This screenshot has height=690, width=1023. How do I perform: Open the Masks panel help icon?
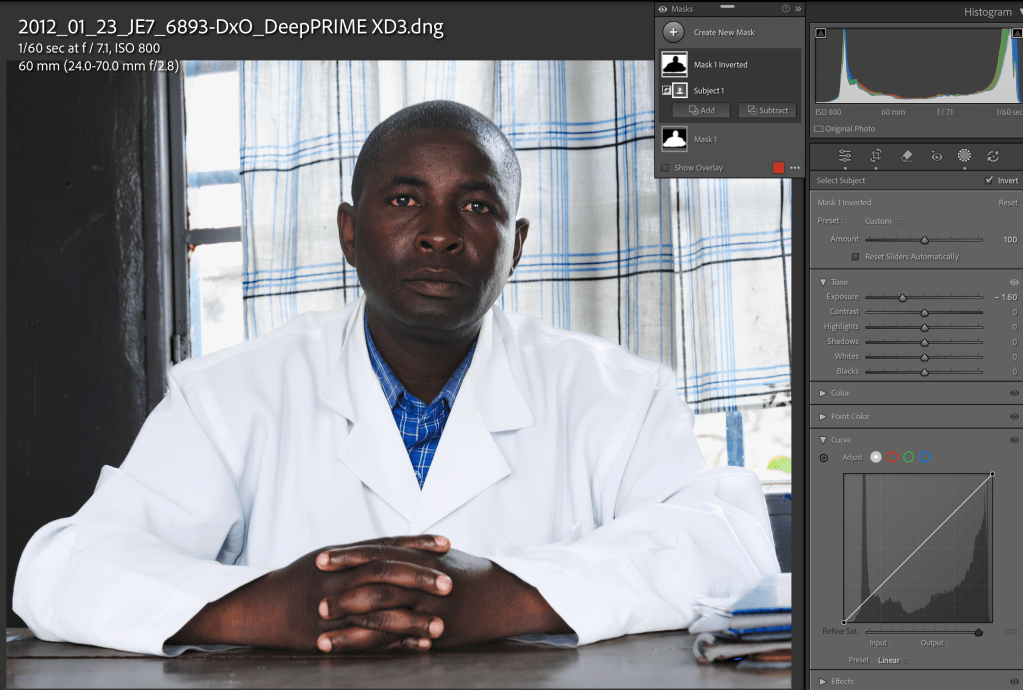[785, 8]
